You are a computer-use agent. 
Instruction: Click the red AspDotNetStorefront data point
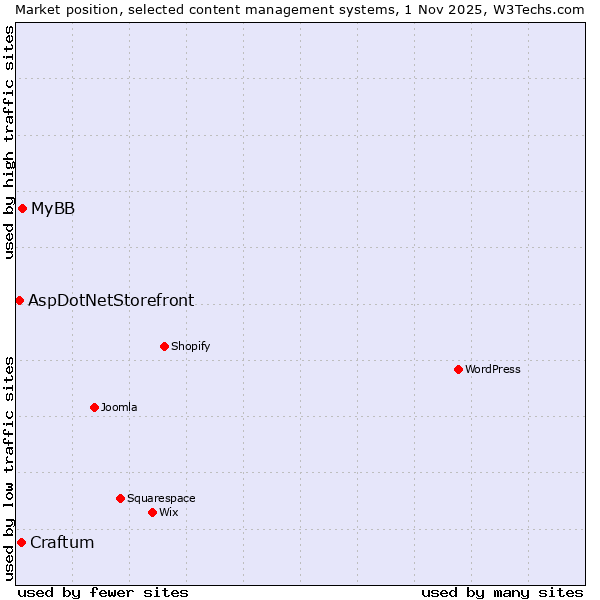click(19, 300)
